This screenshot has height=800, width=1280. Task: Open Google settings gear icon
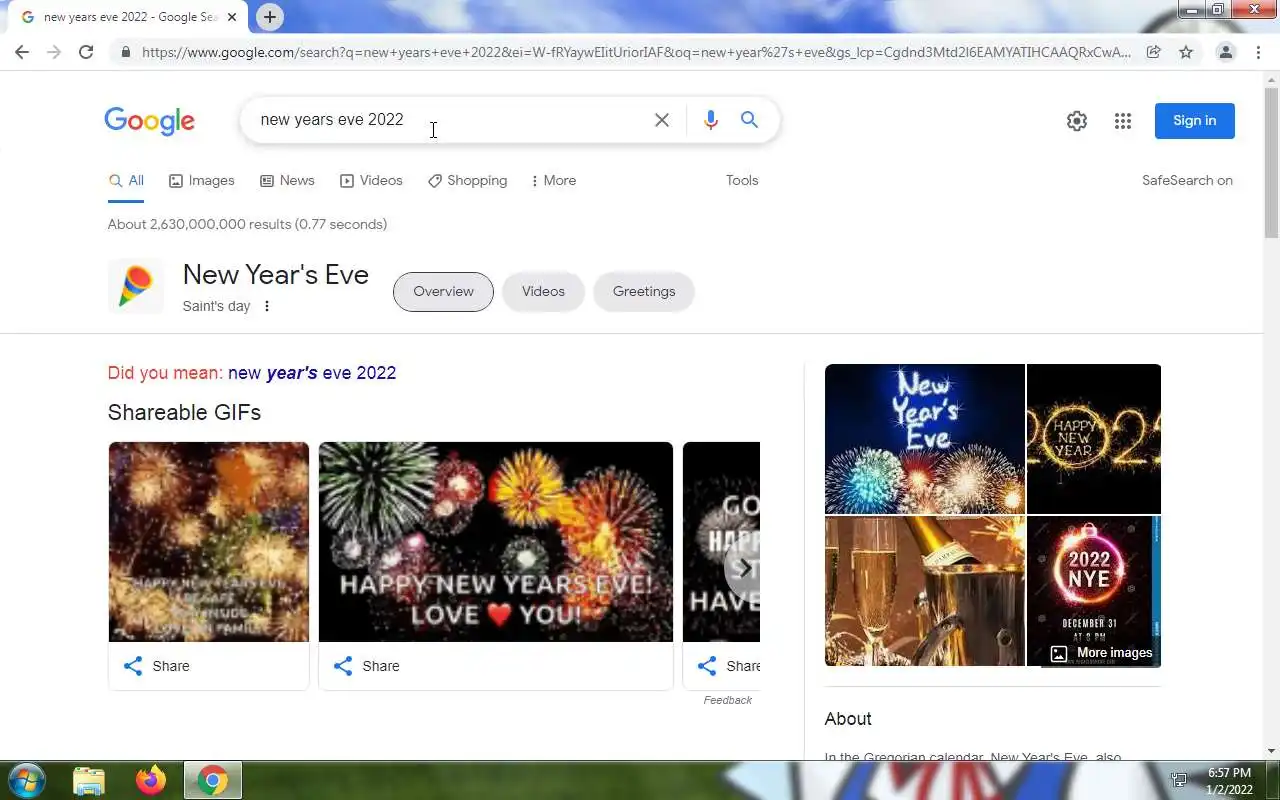(1077, 121)
